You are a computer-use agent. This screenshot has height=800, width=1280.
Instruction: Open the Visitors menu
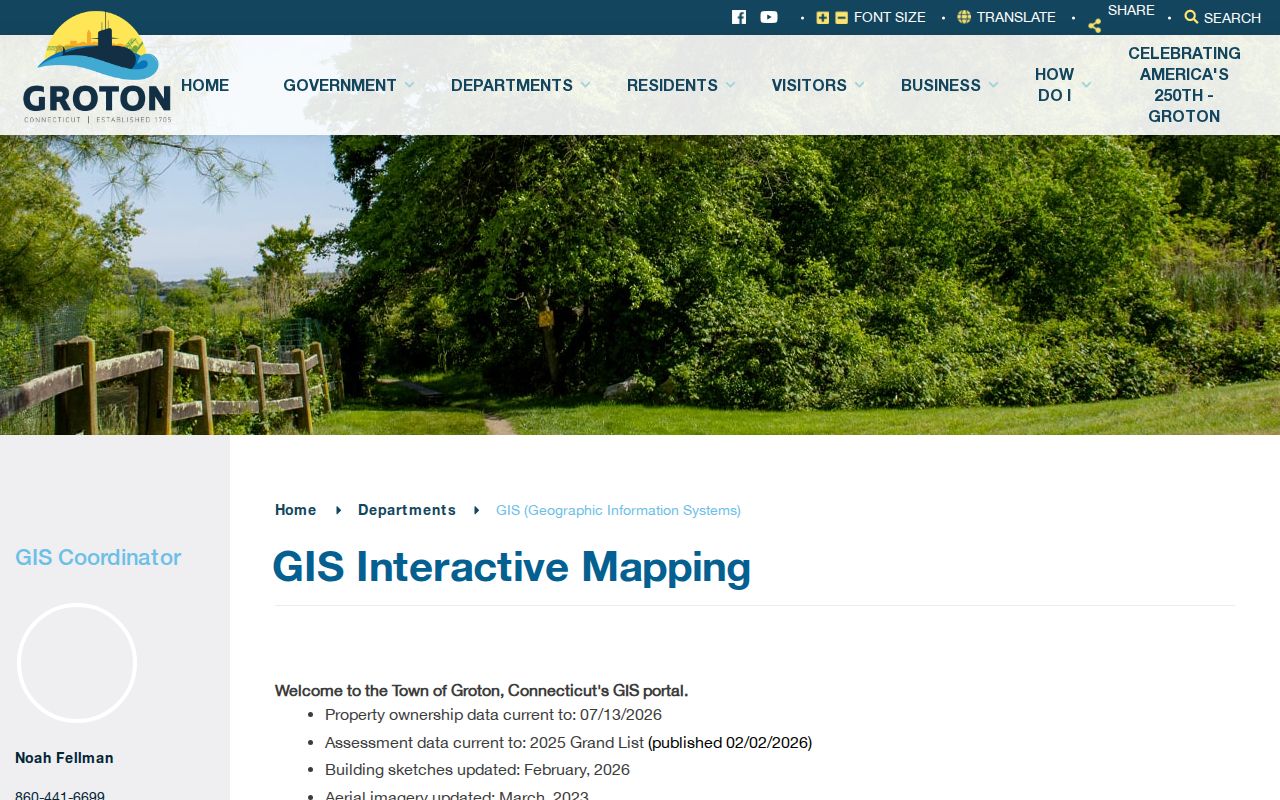(x=809, y=85)
